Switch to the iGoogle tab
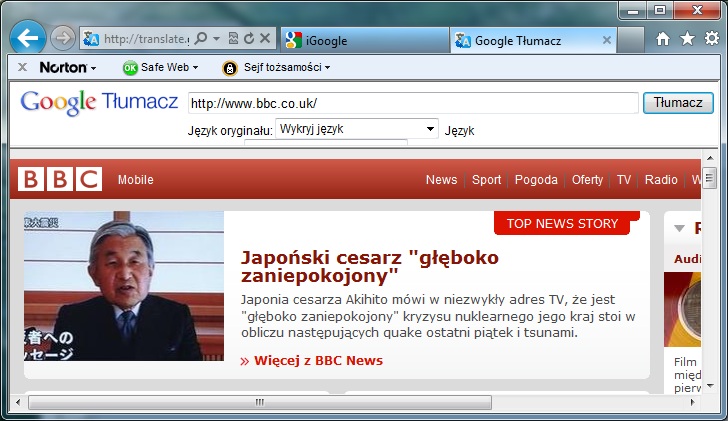This screenshot has height=421, width=728. coord(364,40)
